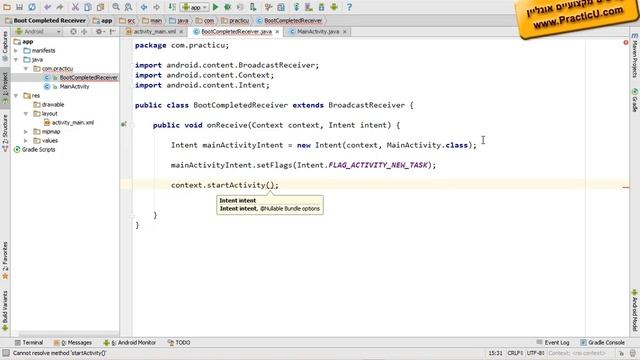Open the Maven Projects side panel
Screen dimensions: 640x360
[635, 55]
